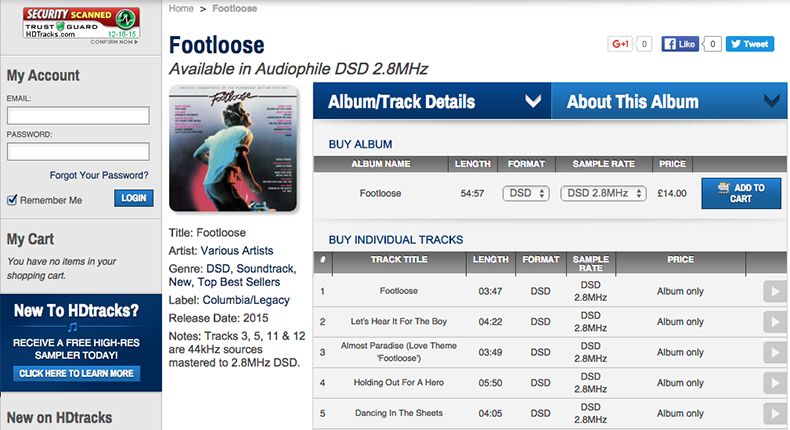
Task: Play Dancing In The Sheets preview
Action: click(774, 413)
